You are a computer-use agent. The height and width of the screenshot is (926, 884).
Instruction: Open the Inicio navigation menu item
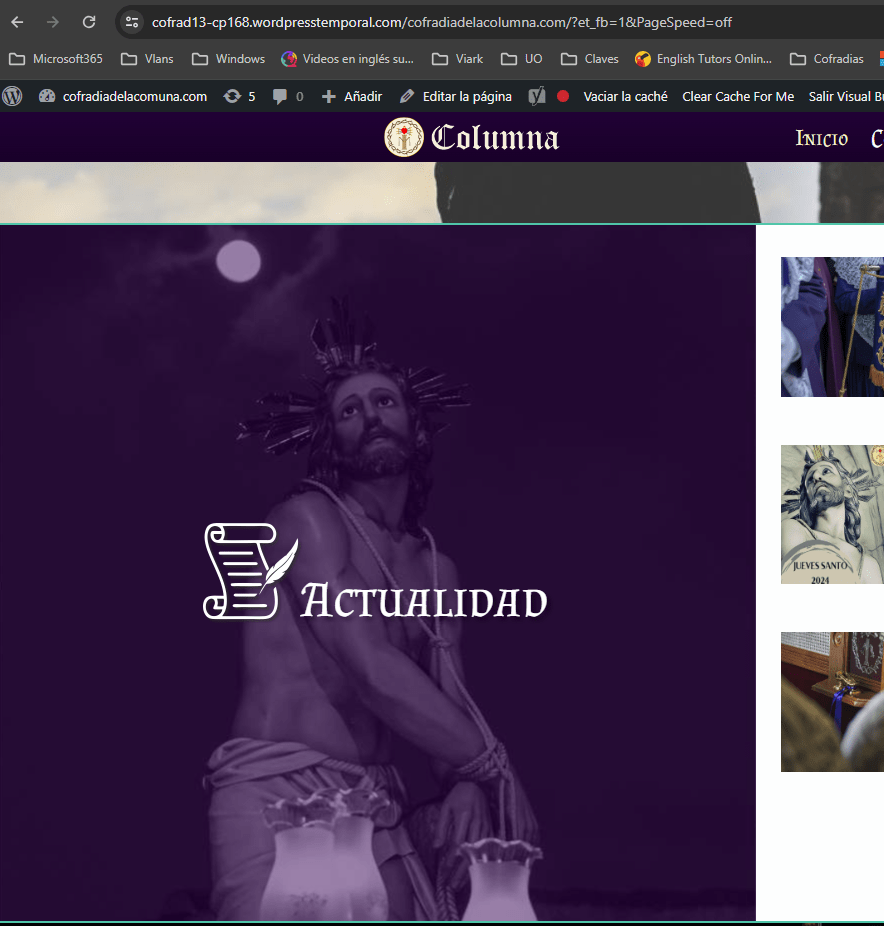pos(821,138)
